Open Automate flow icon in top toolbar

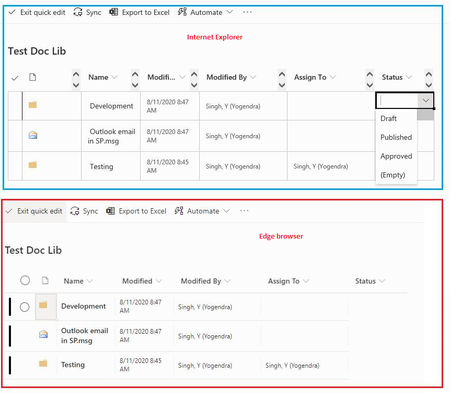pyautogui.click(x=182, y=12)
